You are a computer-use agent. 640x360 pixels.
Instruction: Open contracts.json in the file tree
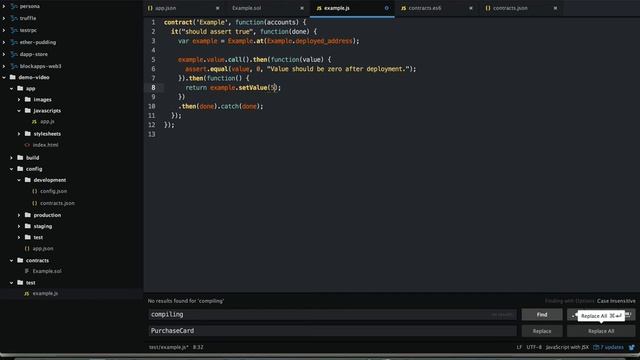(x=57, y=203)
